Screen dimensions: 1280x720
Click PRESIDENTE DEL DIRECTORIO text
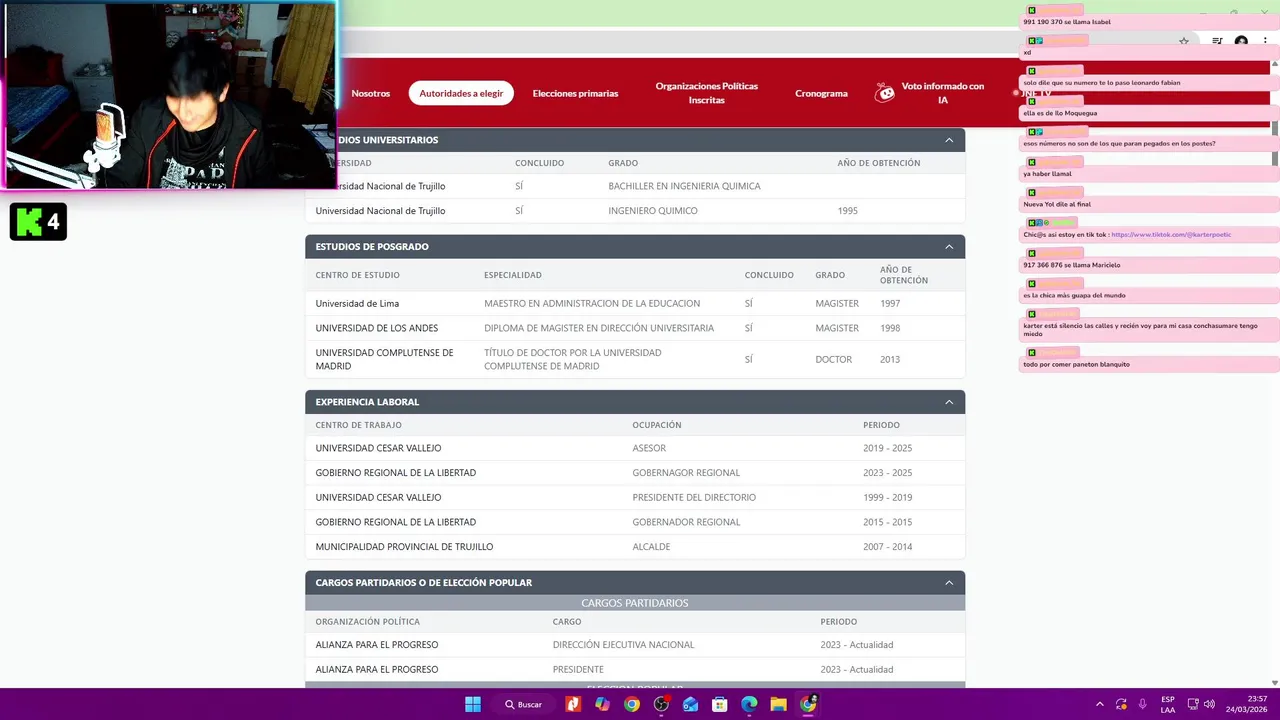click(694, 497)
